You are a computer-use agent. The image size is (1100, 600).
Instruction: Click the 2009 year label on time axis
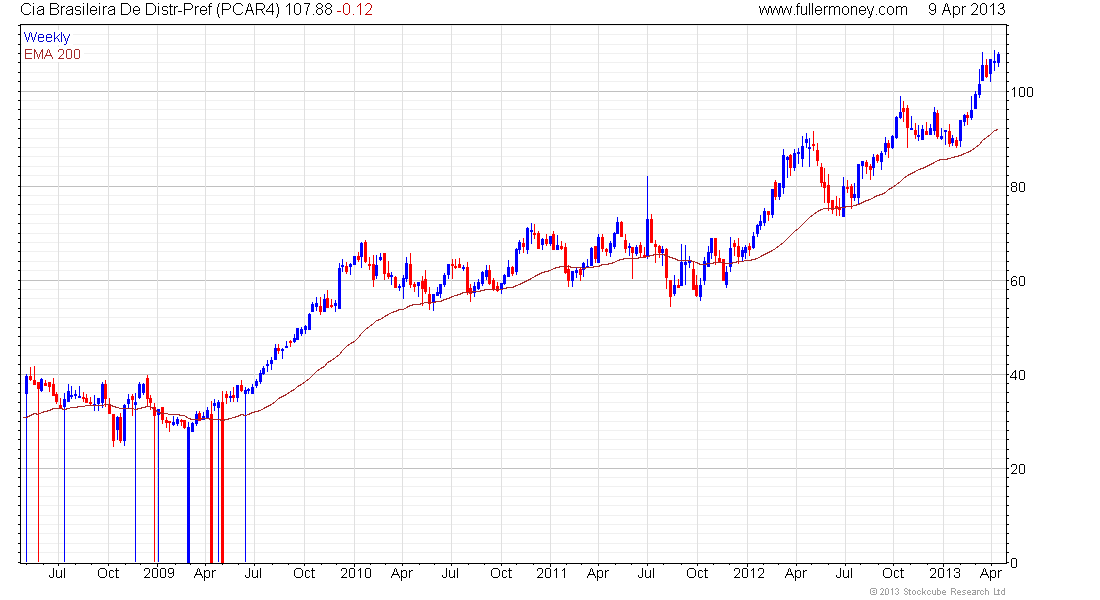tap(159, 573)
